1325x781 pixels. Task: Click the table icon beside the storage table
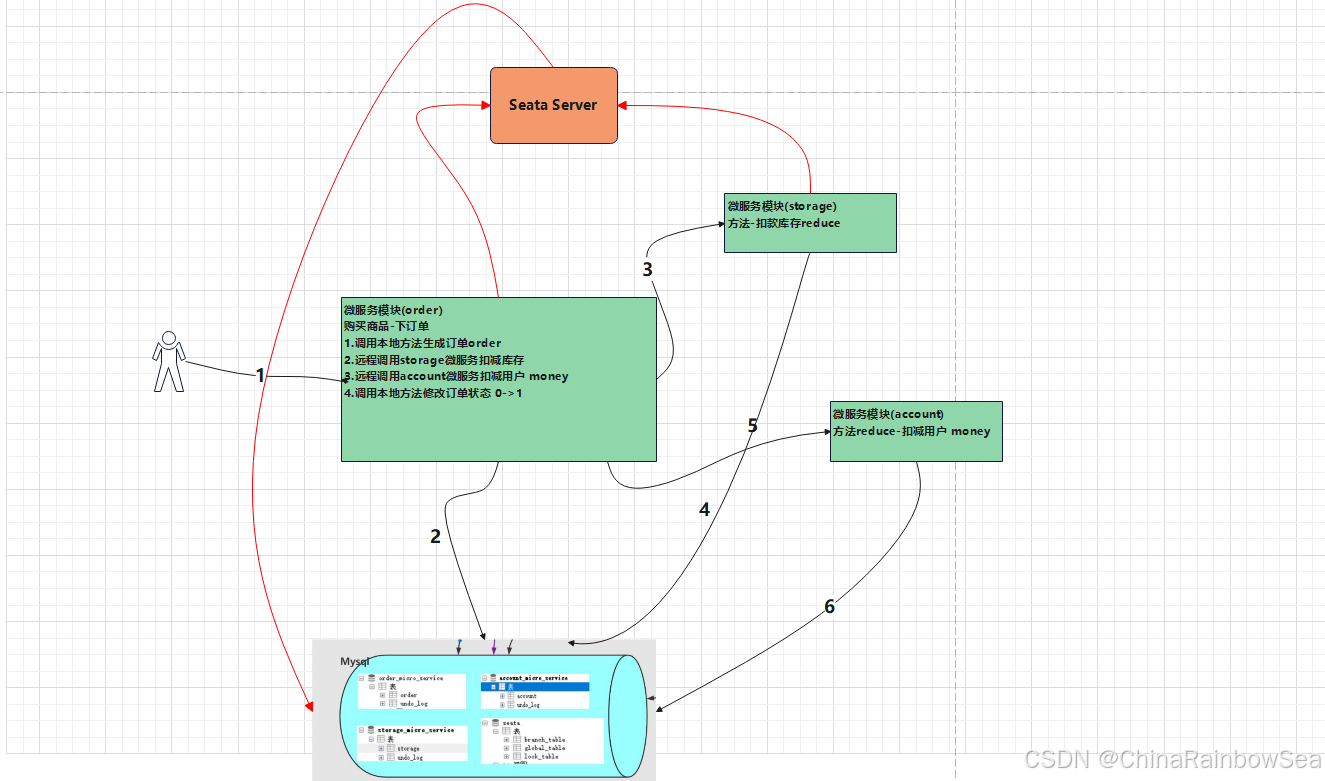[391, 748]
